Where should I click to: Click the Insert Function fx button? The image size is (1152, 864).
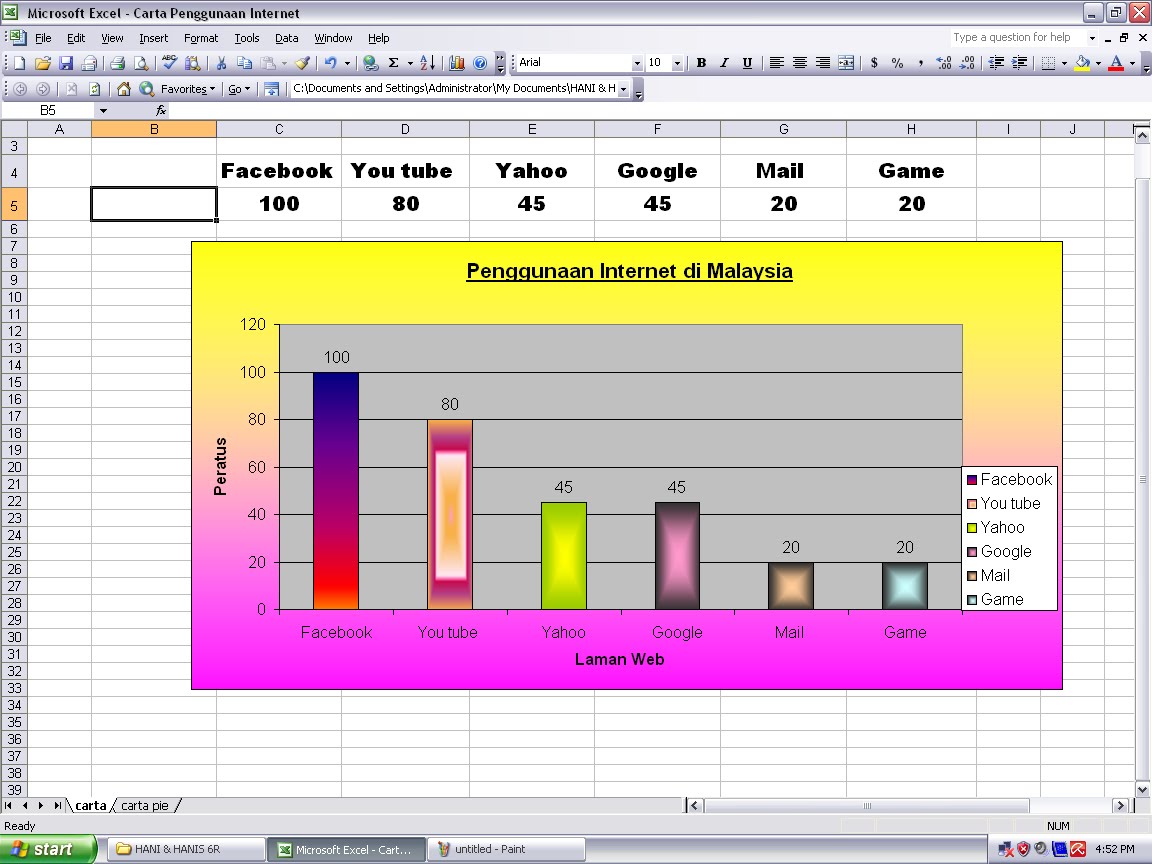[x=161, y=111]
